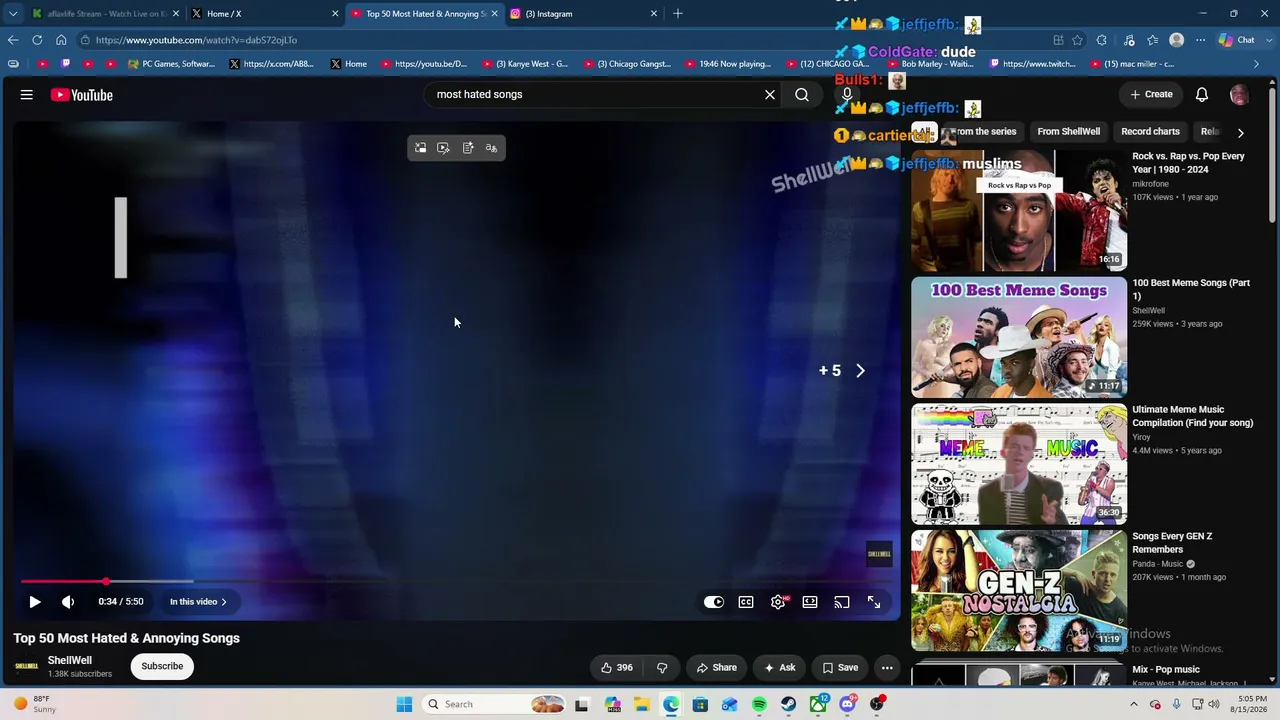Open Discord from the taskbar

coord(848,704)
